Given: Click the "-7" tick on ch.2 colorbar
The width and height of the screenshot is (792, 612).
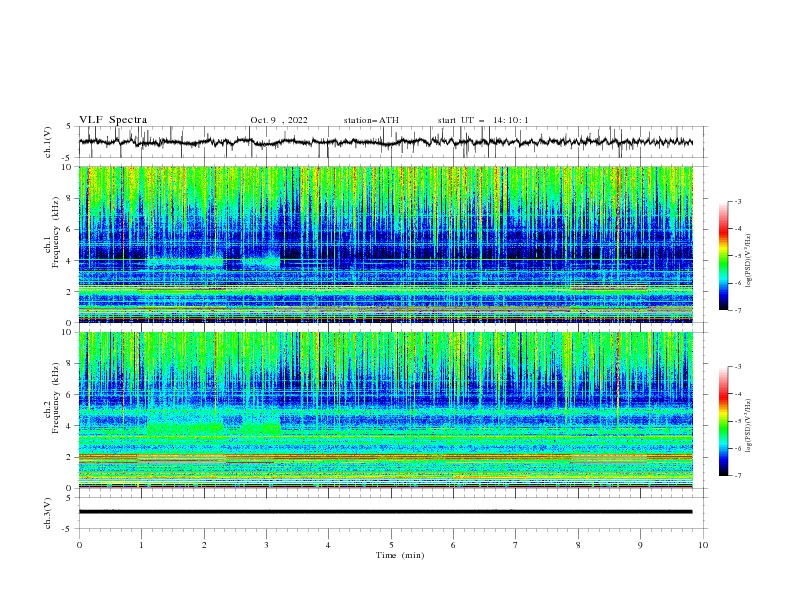Looking at the screenshot, I should (738, 476).
